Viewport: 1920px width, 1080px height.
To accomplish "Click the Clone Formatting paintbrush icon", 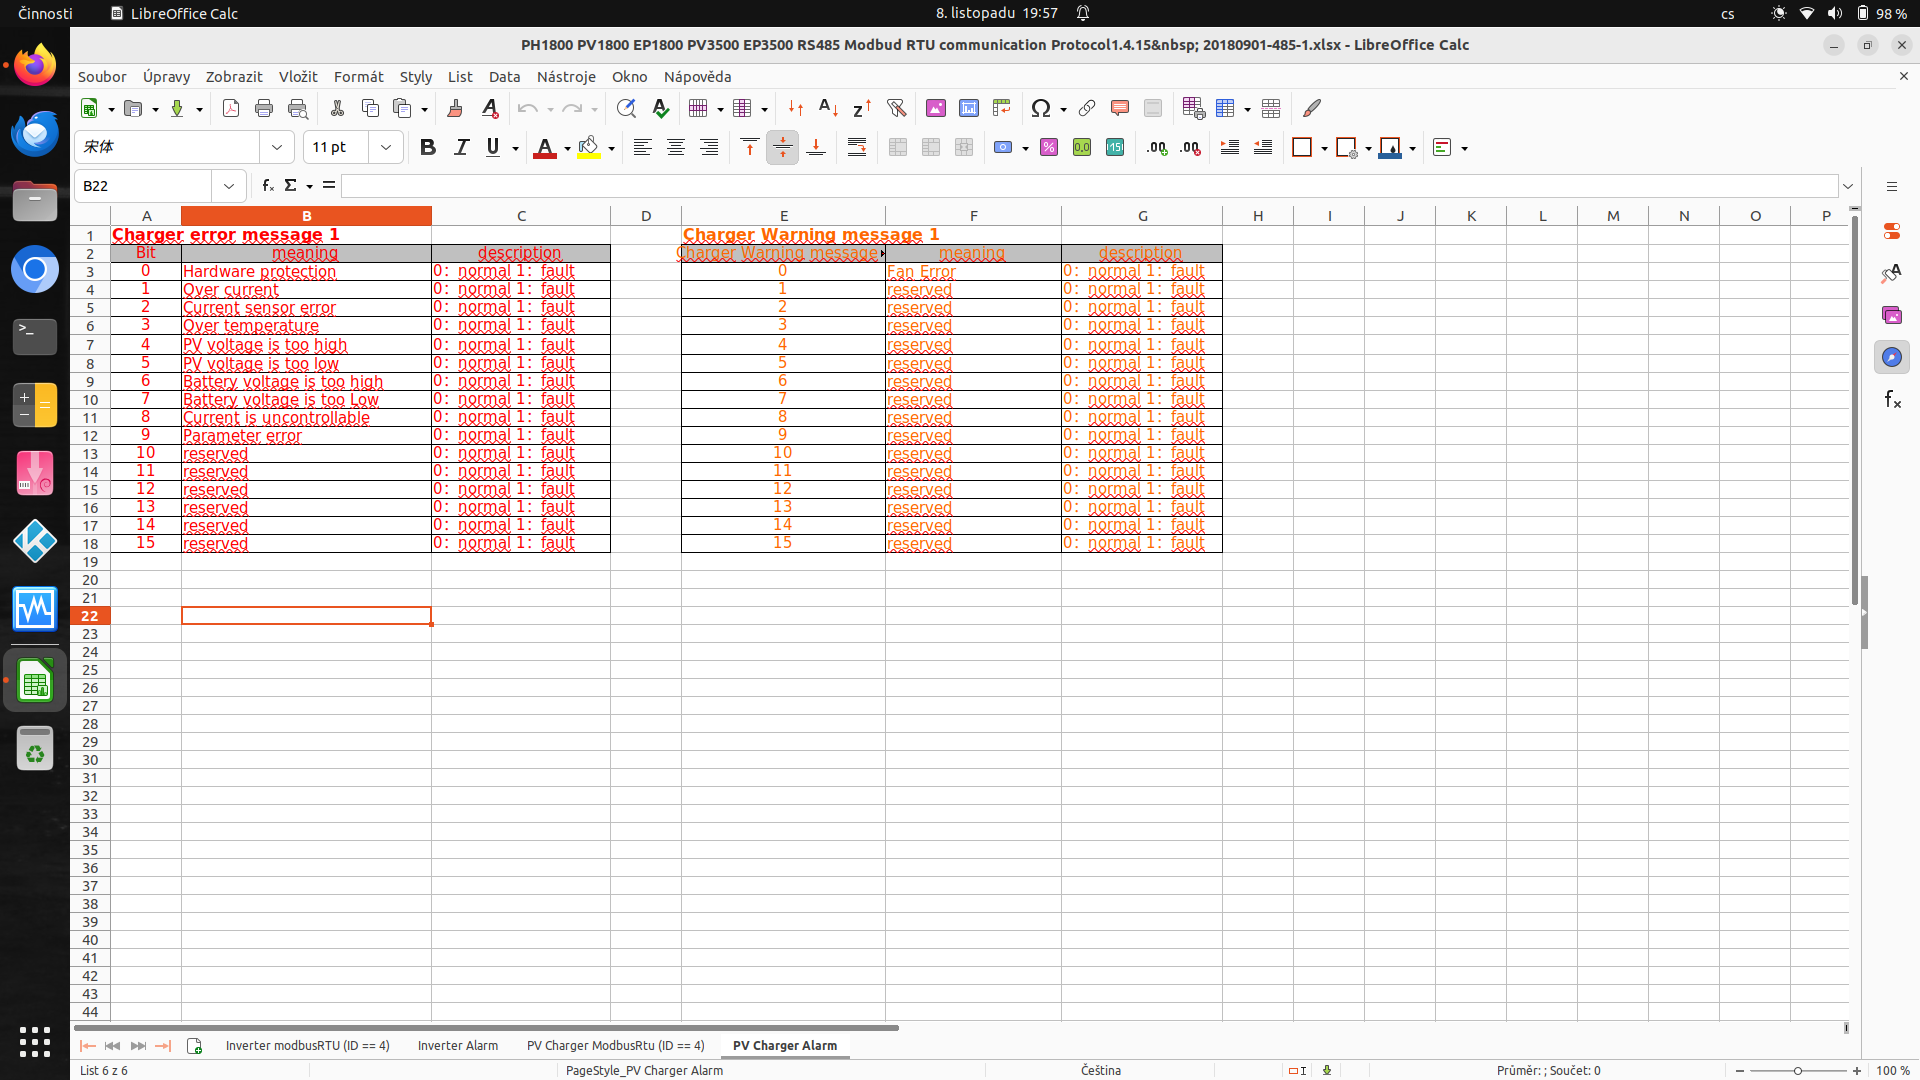I will click(x=455, y=108).
